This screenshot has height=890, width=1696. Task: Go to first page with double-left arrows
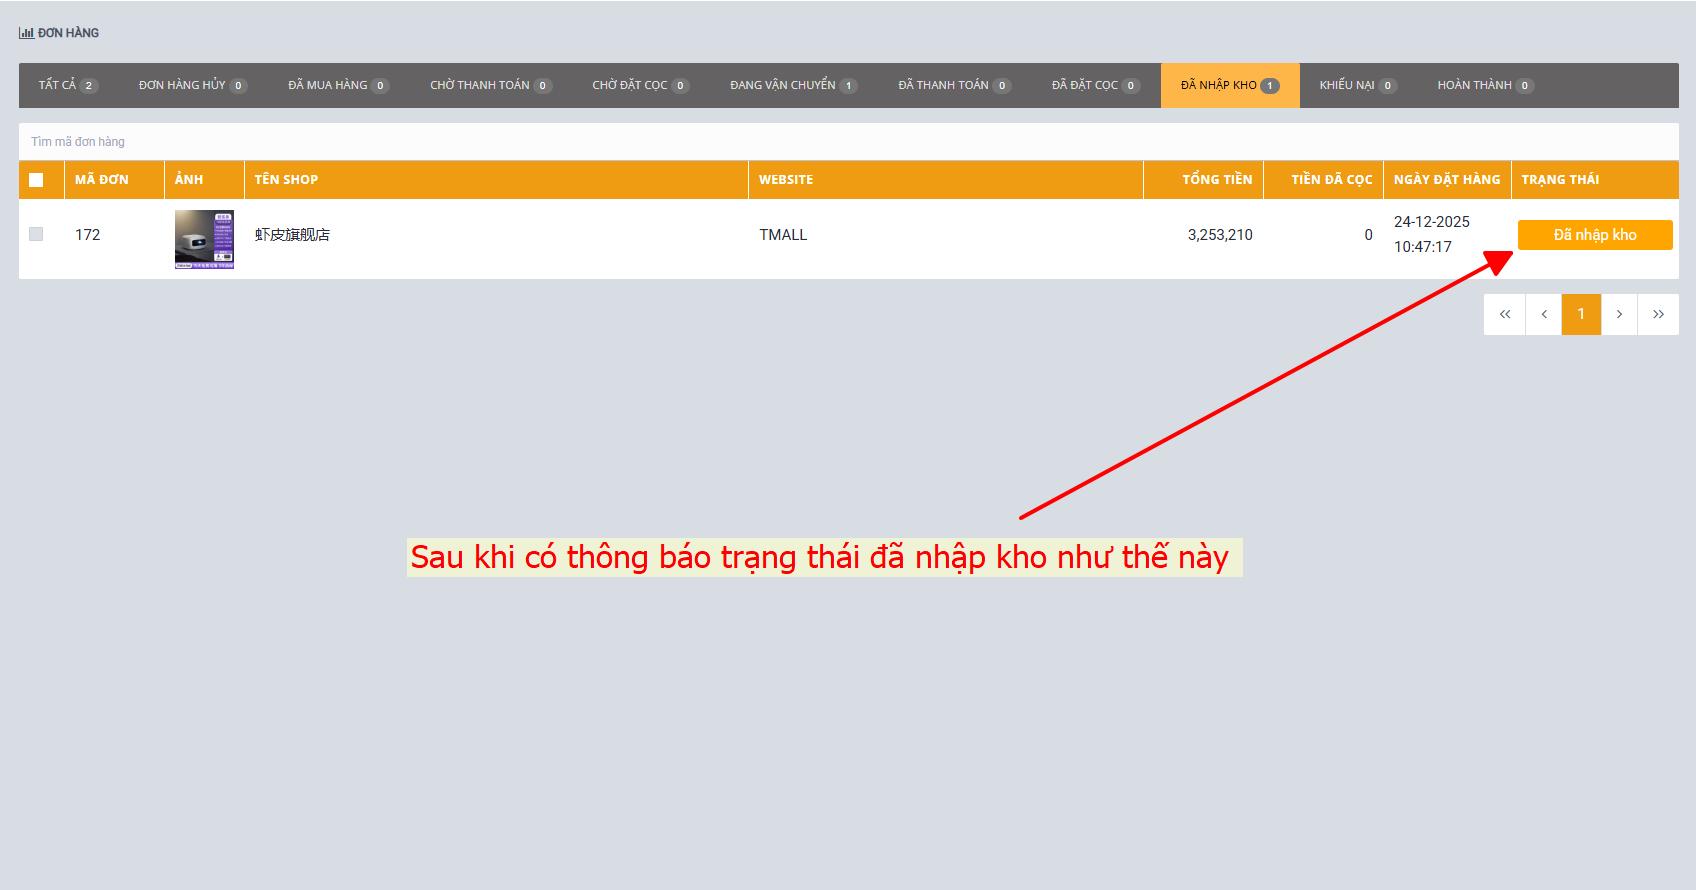pyautogui.click(x=1504, y=314)
